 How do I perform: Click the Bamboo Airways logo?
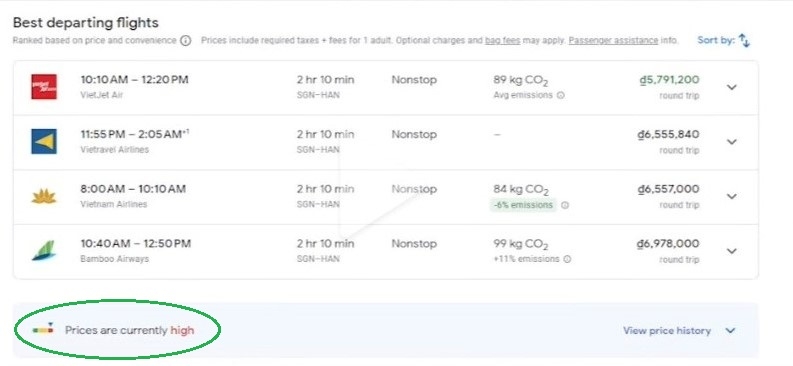(44, 251)
